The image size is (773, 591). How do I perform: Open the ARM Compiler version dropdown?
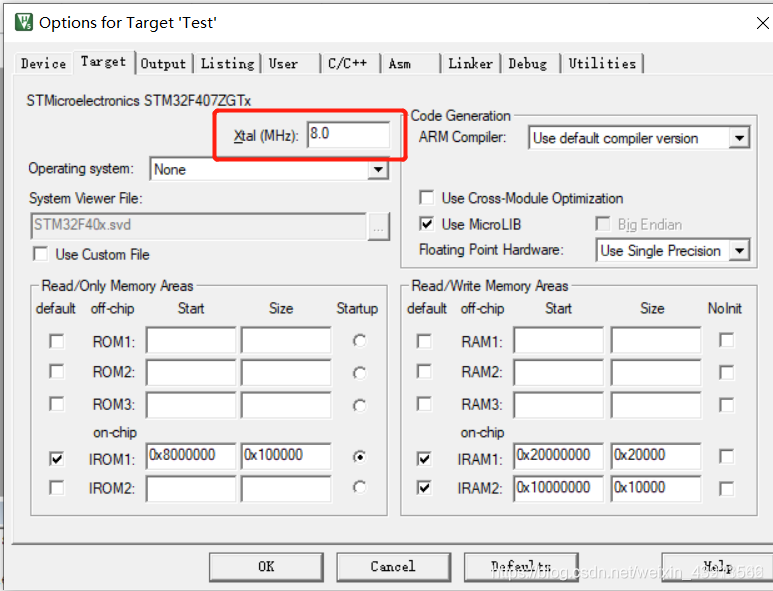739,138
